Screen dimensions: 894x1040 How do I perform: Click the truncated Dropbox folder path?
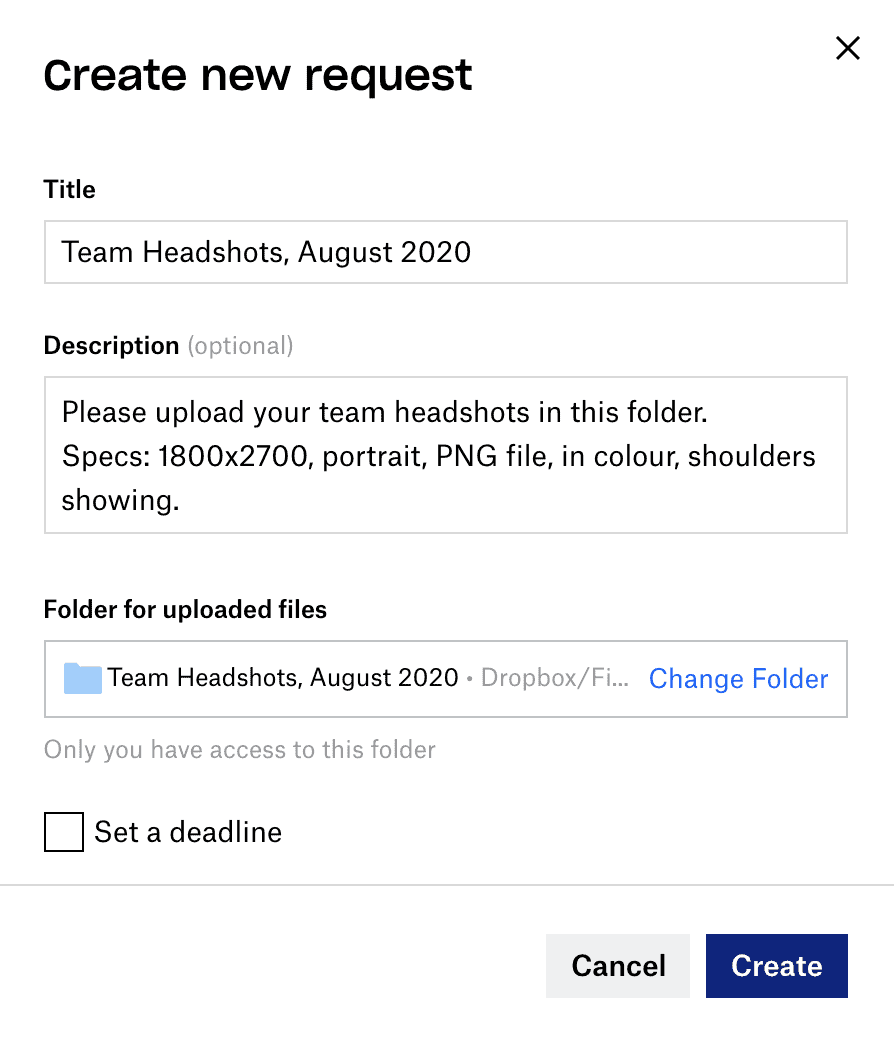point(555,679)
